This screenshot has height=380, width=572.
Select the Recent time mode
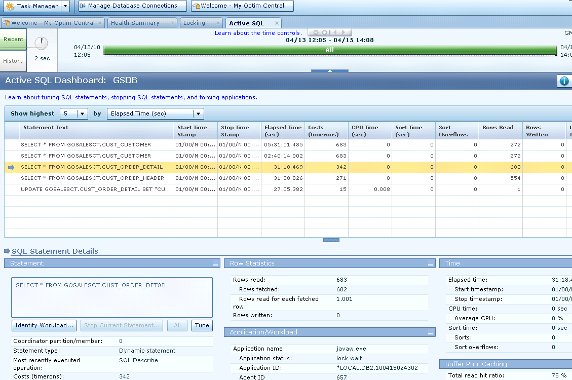pyautogui.click(x=13, y=39)
